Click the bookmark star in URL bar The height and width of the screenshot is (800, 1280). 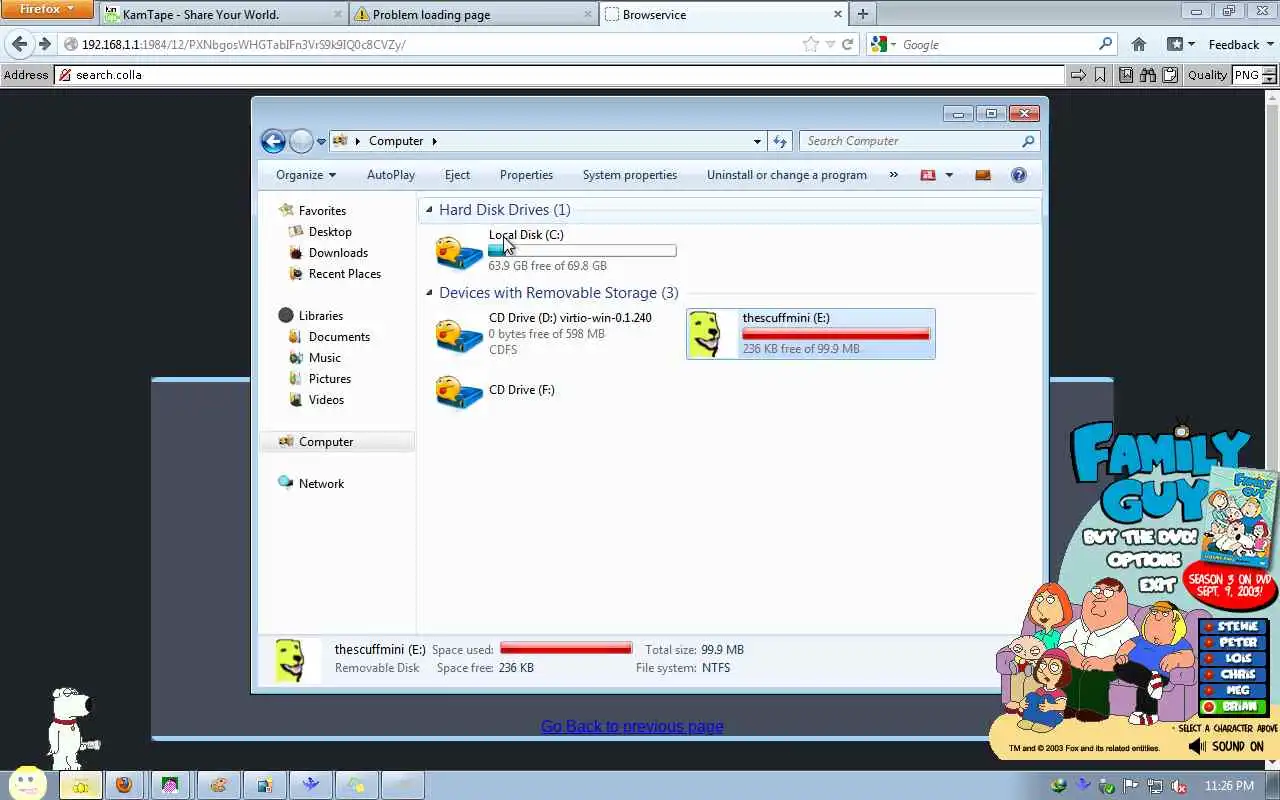pos(810,44)
